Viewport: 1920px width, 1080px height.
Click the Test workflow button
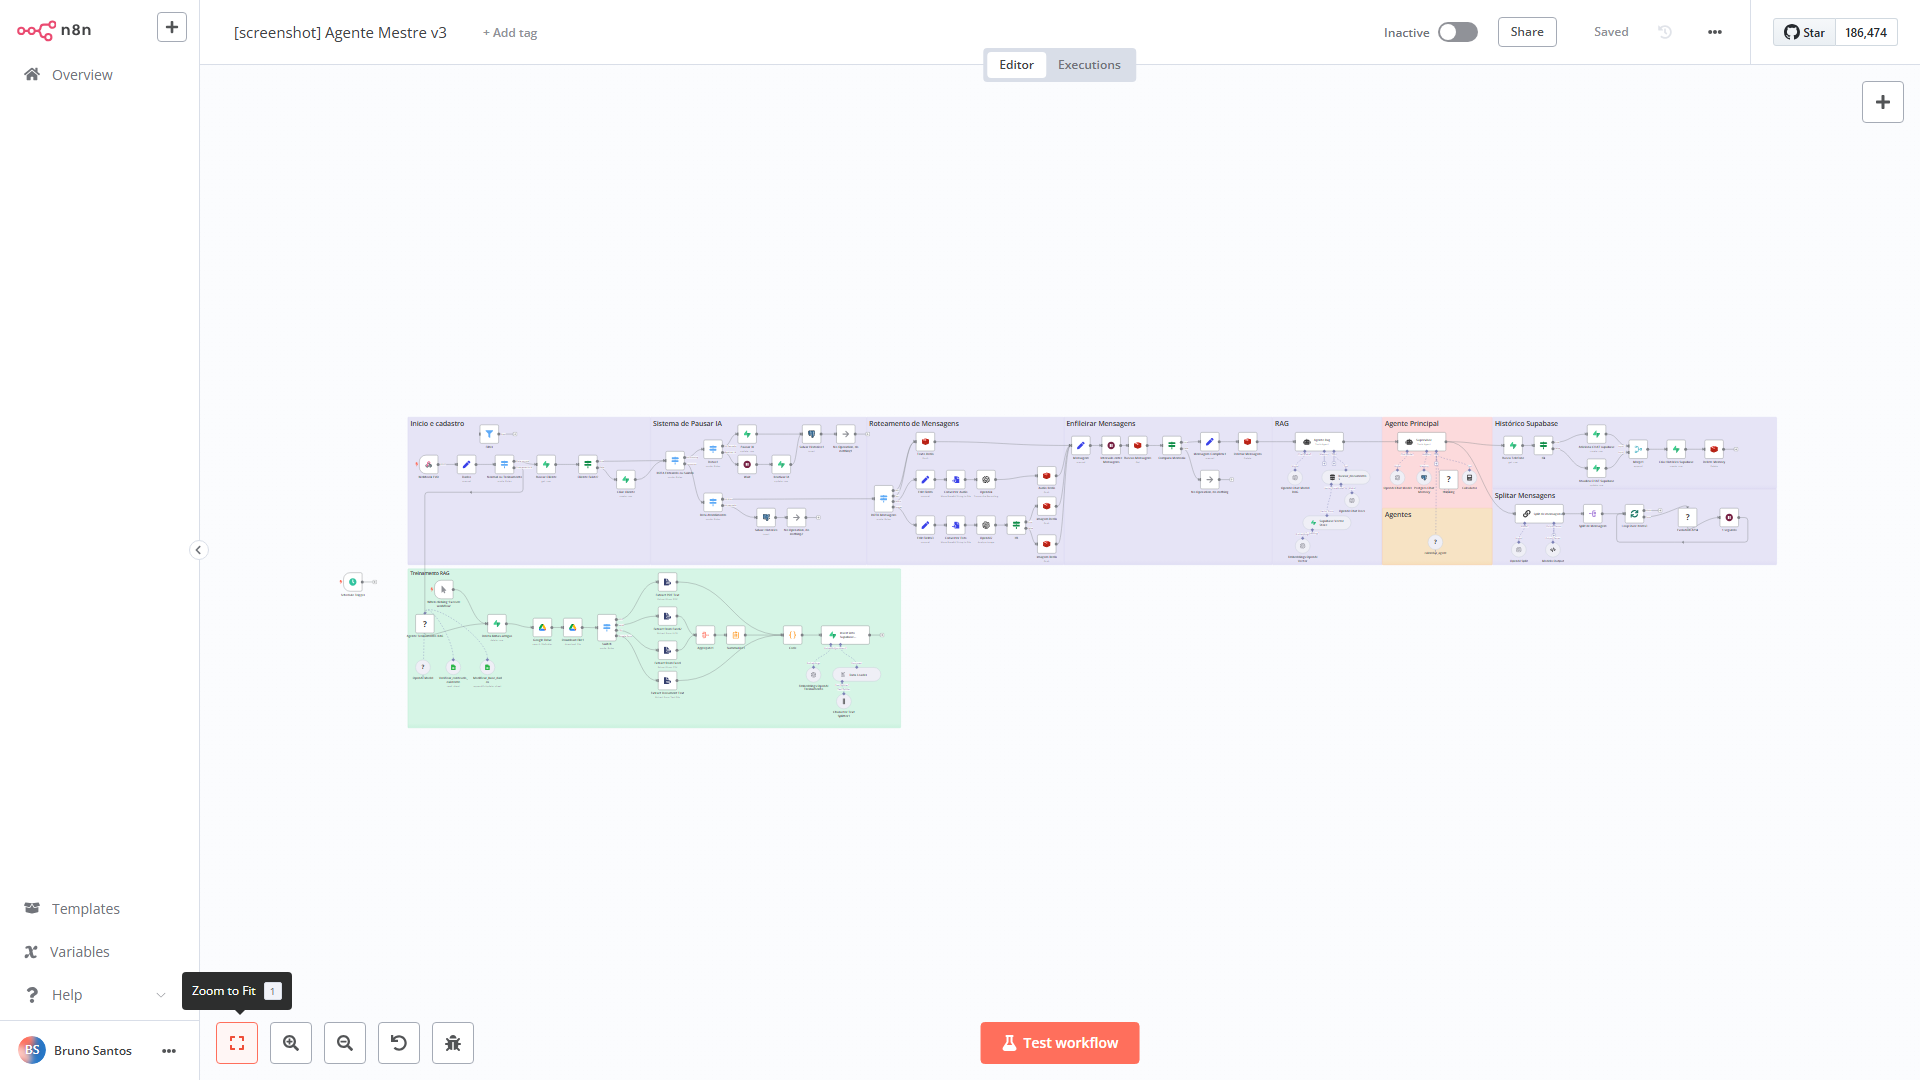point(1060,1043)
